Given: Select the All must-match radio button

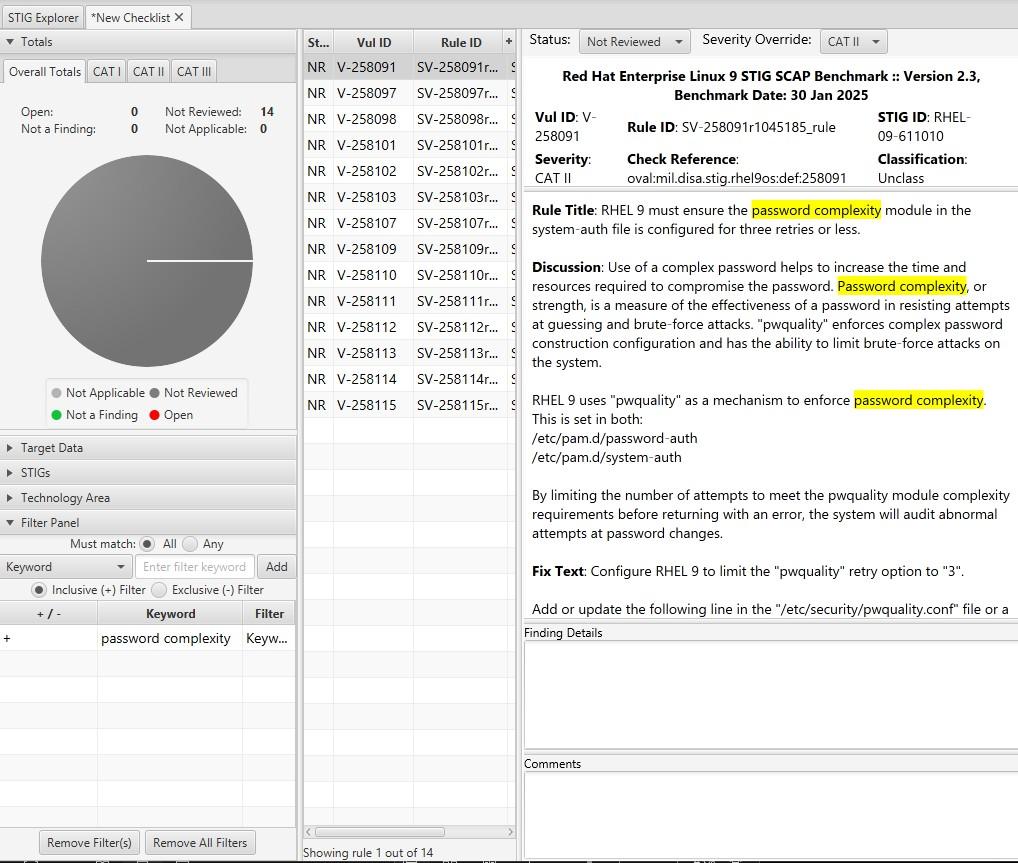Looking at the screenshot, I should point(147,544).
